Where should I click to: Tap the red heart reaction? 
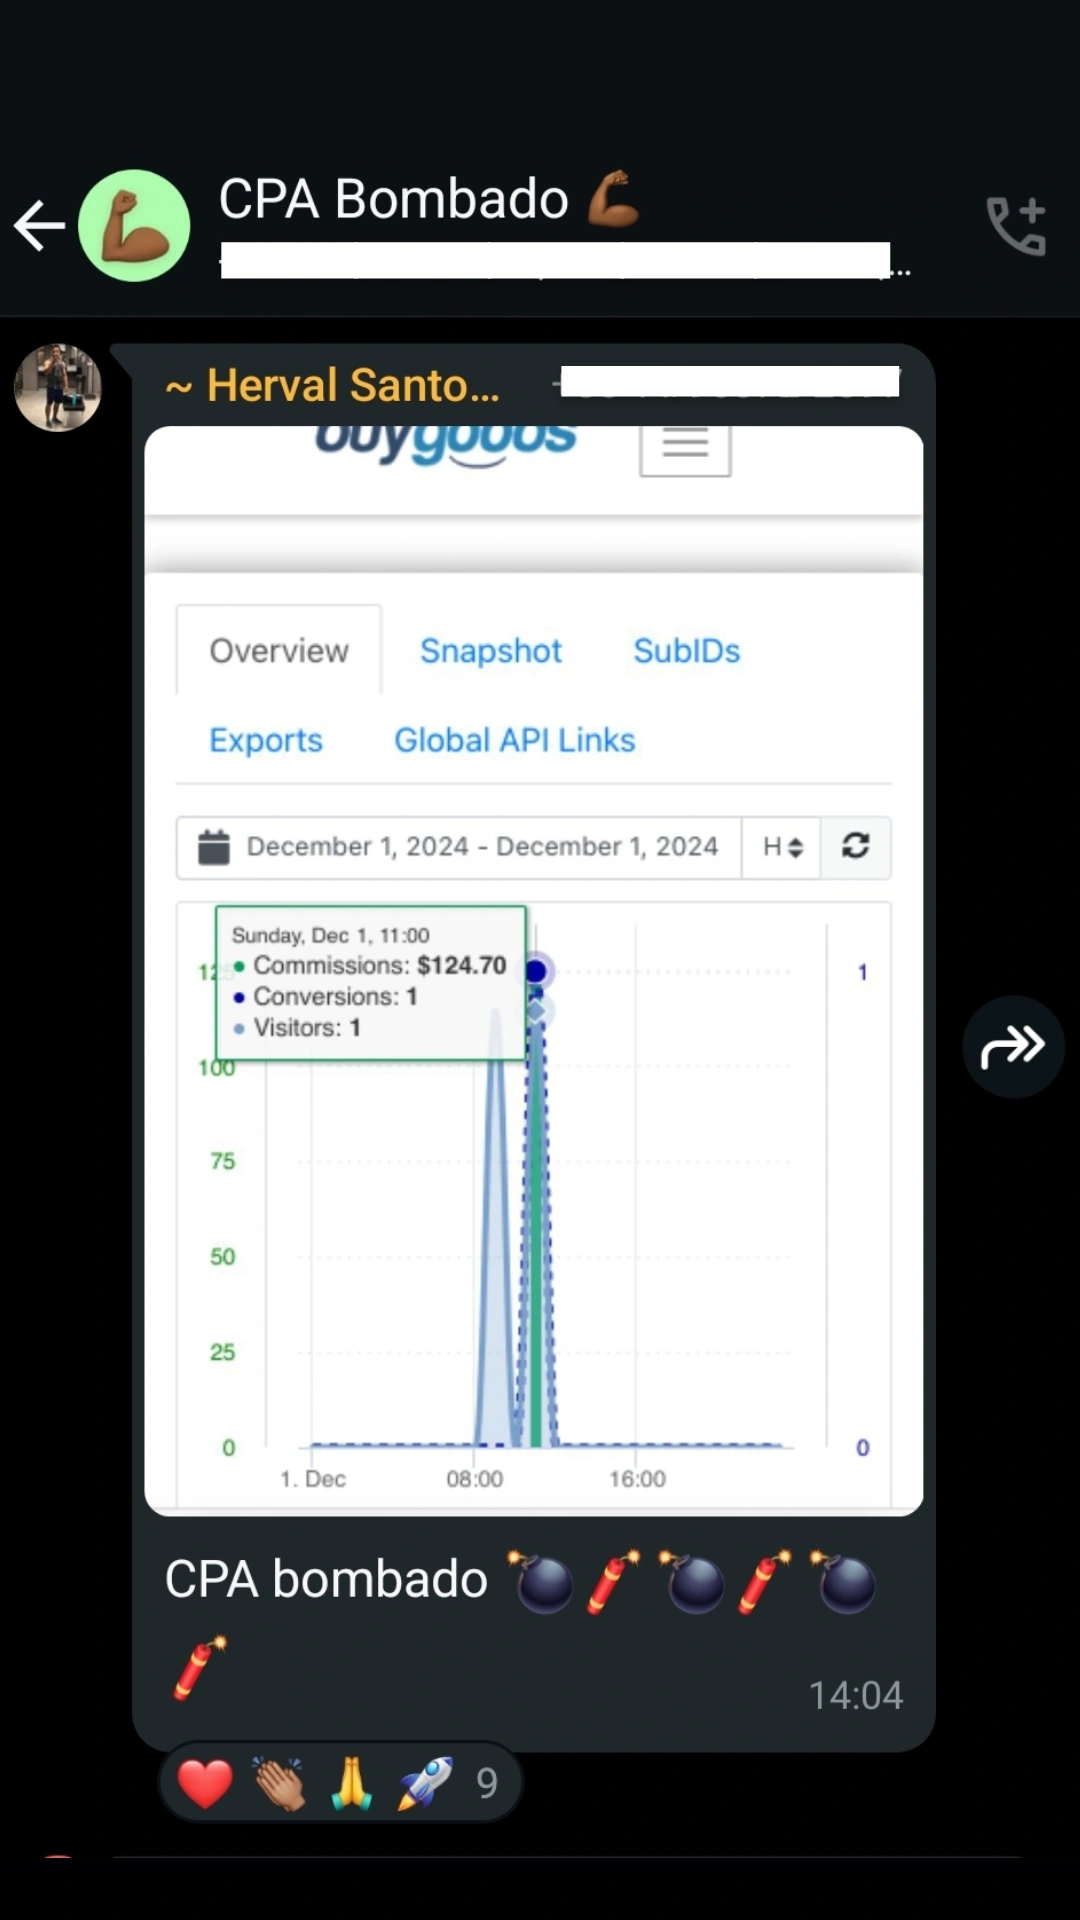[205, 1783]
